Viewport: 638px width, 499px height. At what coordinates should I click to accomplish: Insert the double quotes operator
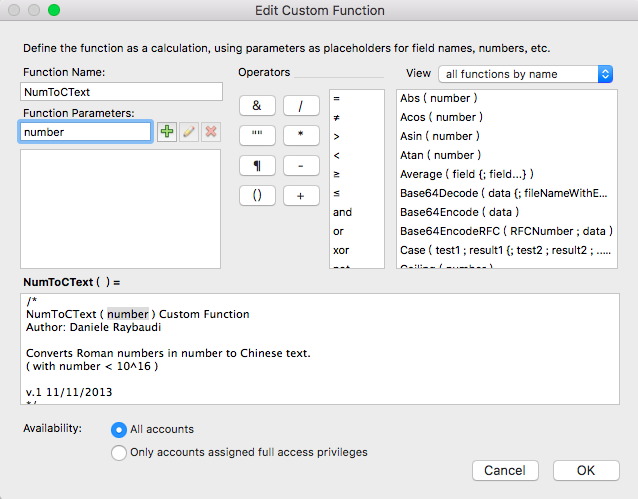[257, 136]
